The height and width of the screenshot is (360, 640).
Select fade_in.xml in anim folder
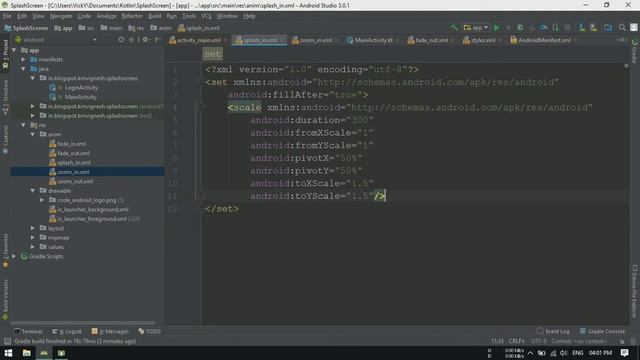point(71,144)
